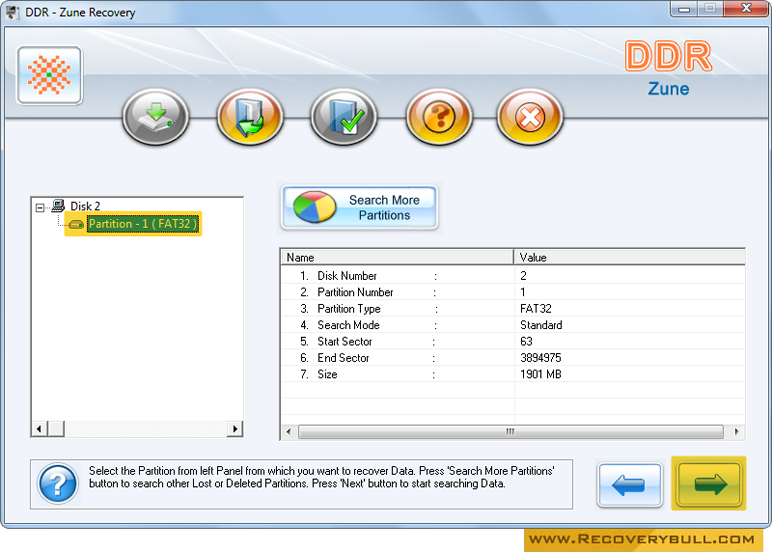772x552 pixels.
Task: Minimize the DDR - Zune Recovery window
Action: point(683,8)
